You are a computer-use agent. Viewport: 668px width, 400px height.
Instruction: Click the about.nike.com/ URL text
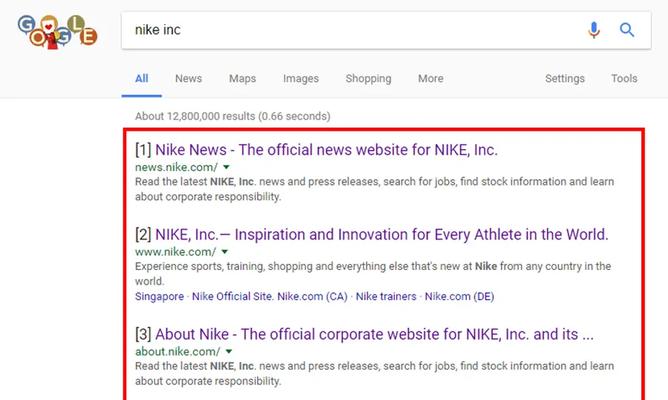click(x=178, y=351)
